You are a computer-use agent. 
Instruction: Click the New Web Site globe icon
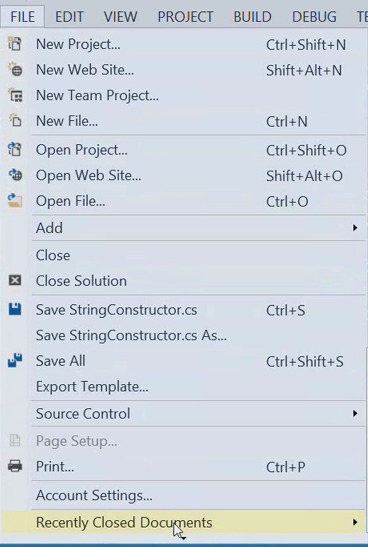click(x=15, y=69)
